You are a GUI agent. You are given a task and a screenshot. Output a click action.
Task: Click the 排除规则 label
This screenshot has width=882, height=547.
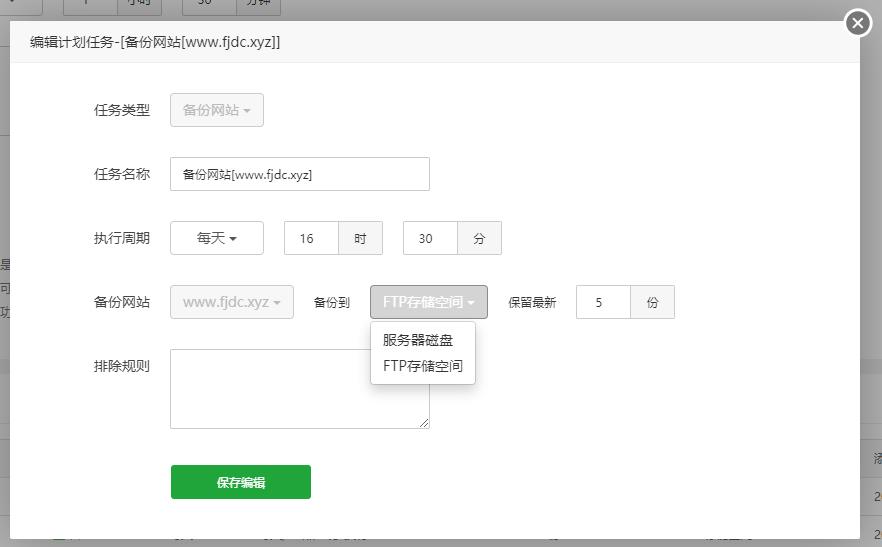click(x=122, y=367)
